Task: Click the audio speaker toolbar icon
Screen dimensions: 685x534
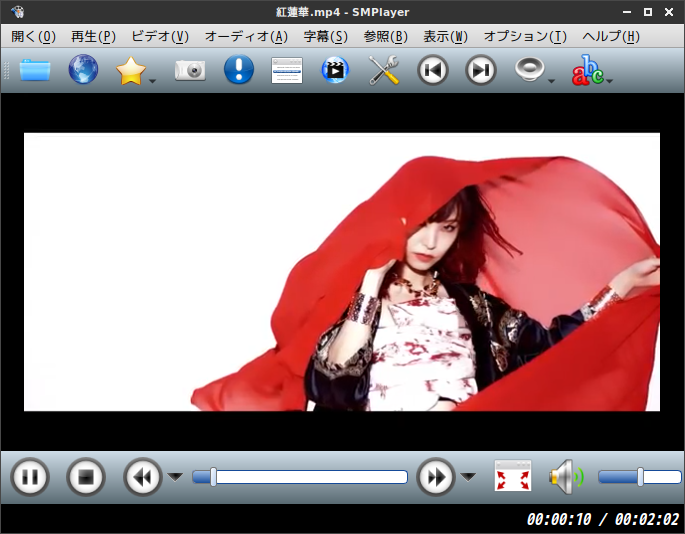Action: (x=529, y=69)
